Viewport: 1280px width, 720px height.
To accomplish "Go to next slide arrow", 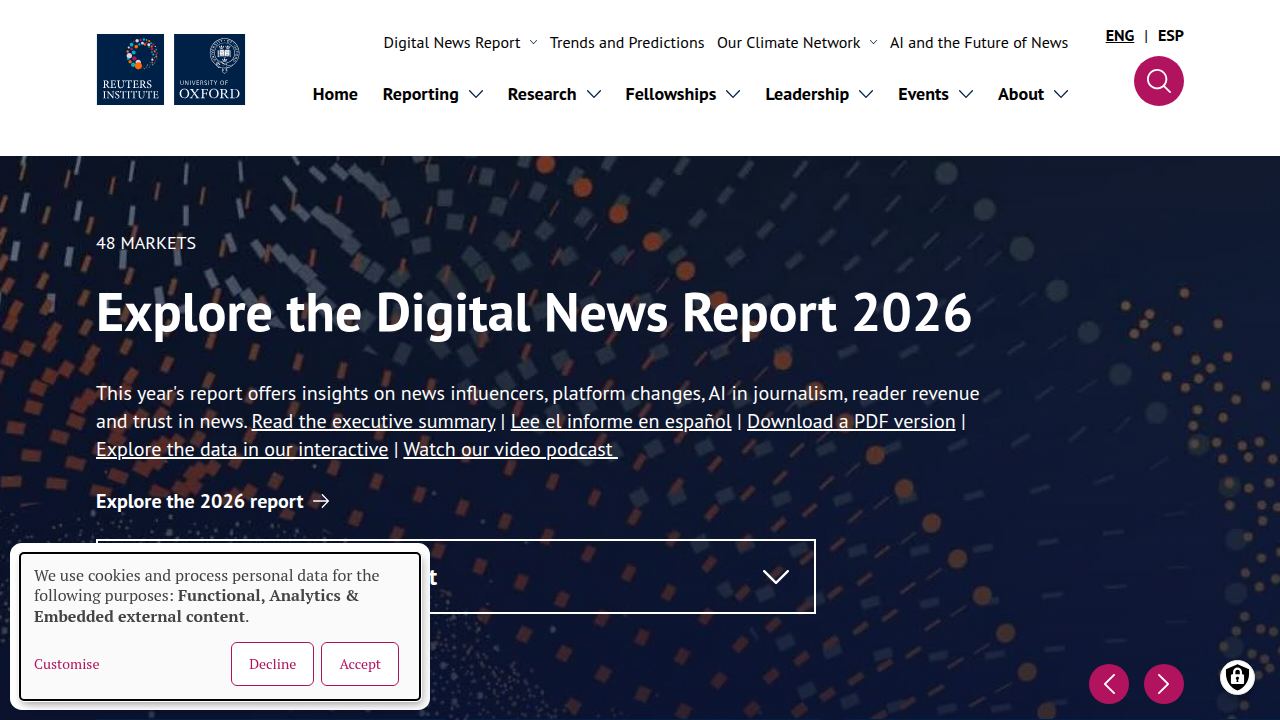I will [1164, 684].
